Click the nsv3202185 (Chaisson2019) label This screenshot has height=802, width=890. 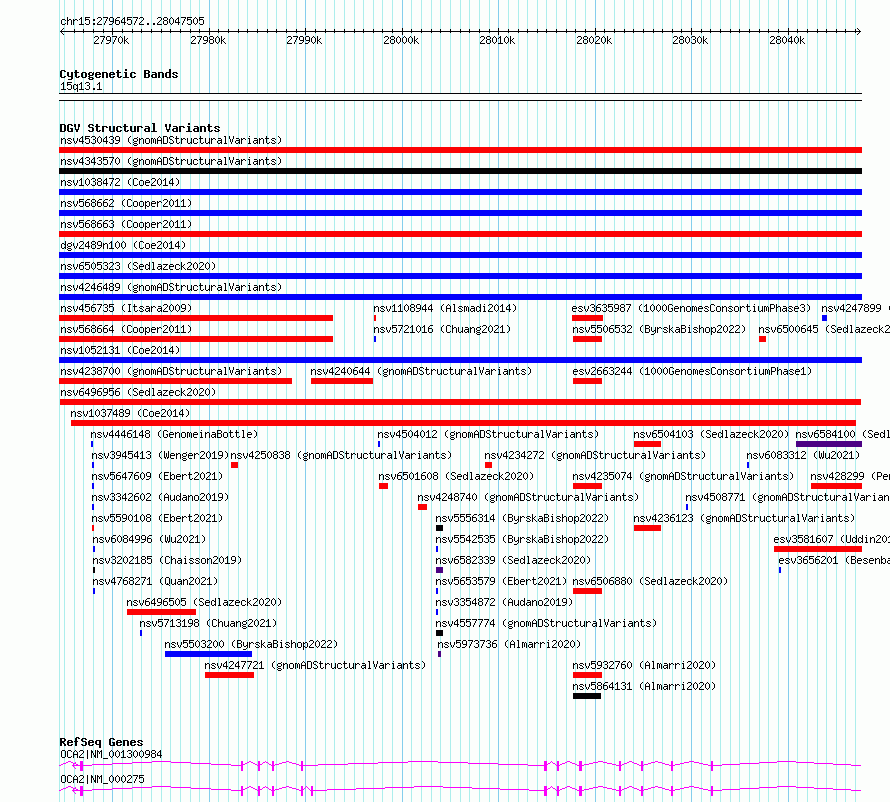pyautogui.click(x=167, y=560)
